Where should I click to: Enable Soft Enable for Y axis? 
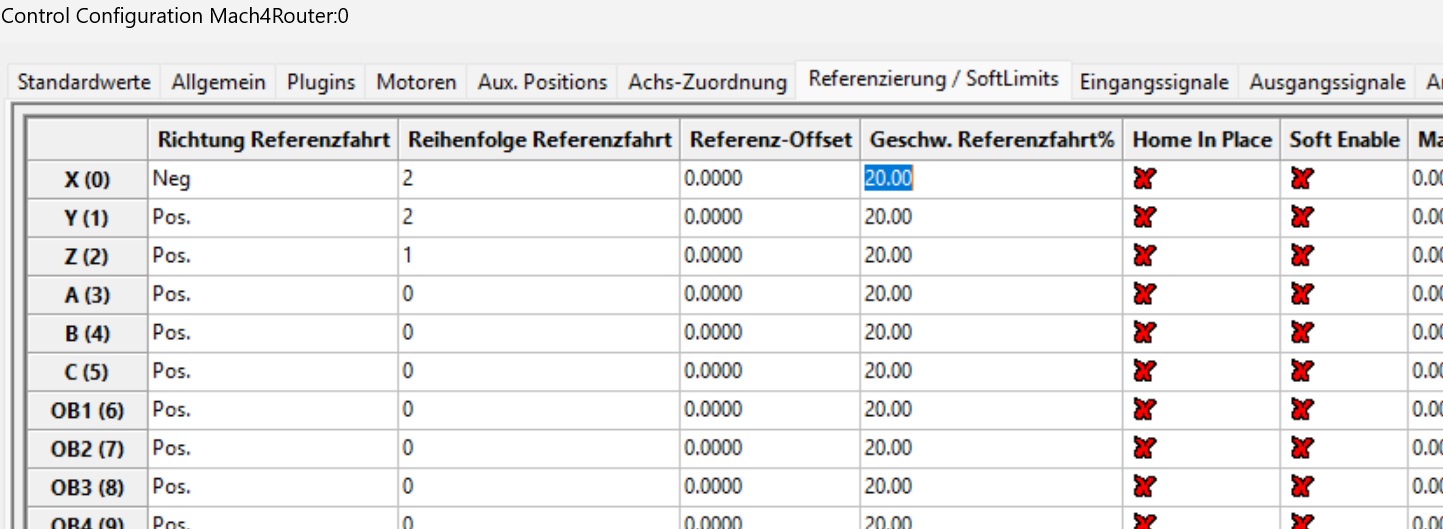pyautogui.click(x=1301, y=217)
